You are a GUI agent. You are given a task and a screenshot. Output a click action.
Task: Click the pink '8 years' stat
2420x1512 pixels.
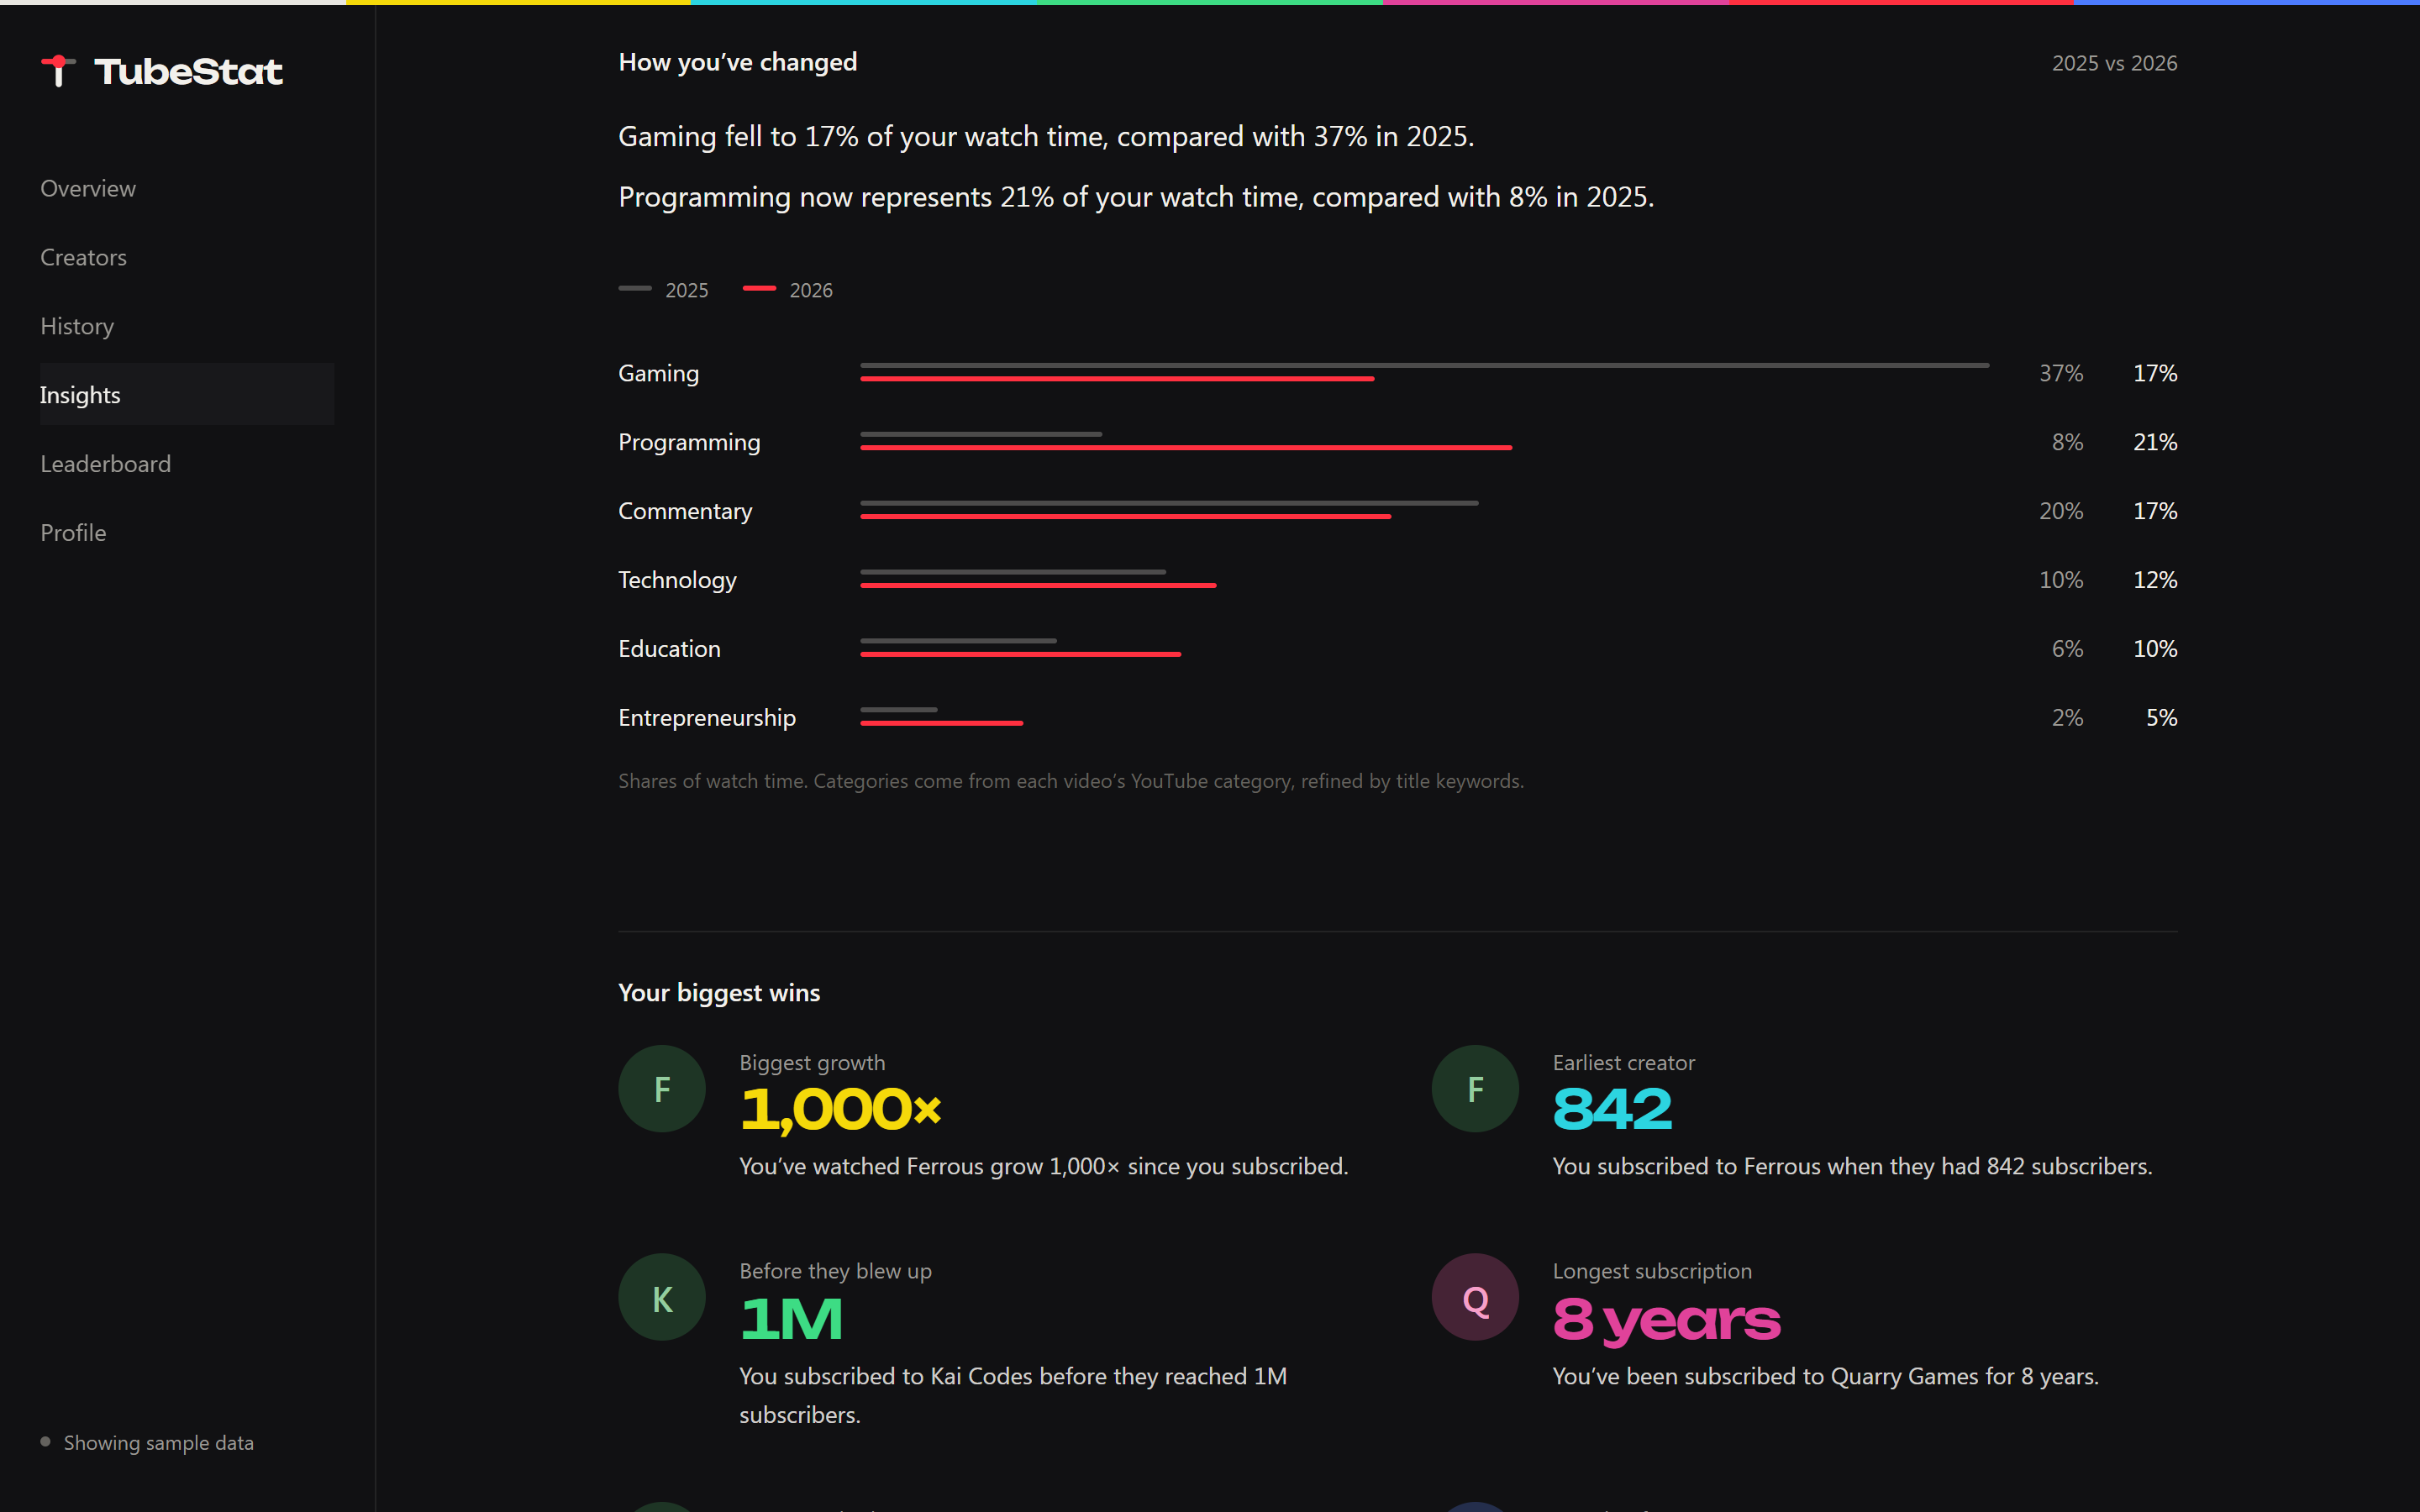click(x=1666, y=1321)
